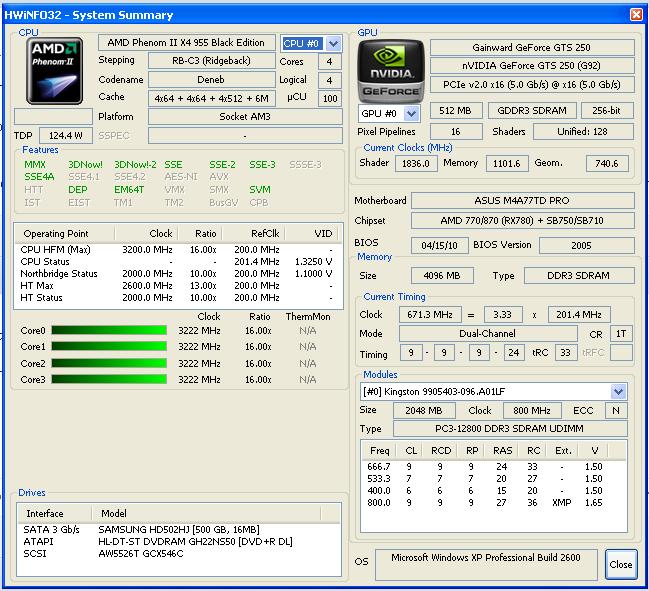Click the BIOS date 04/15/10

[x=440, y=245]
